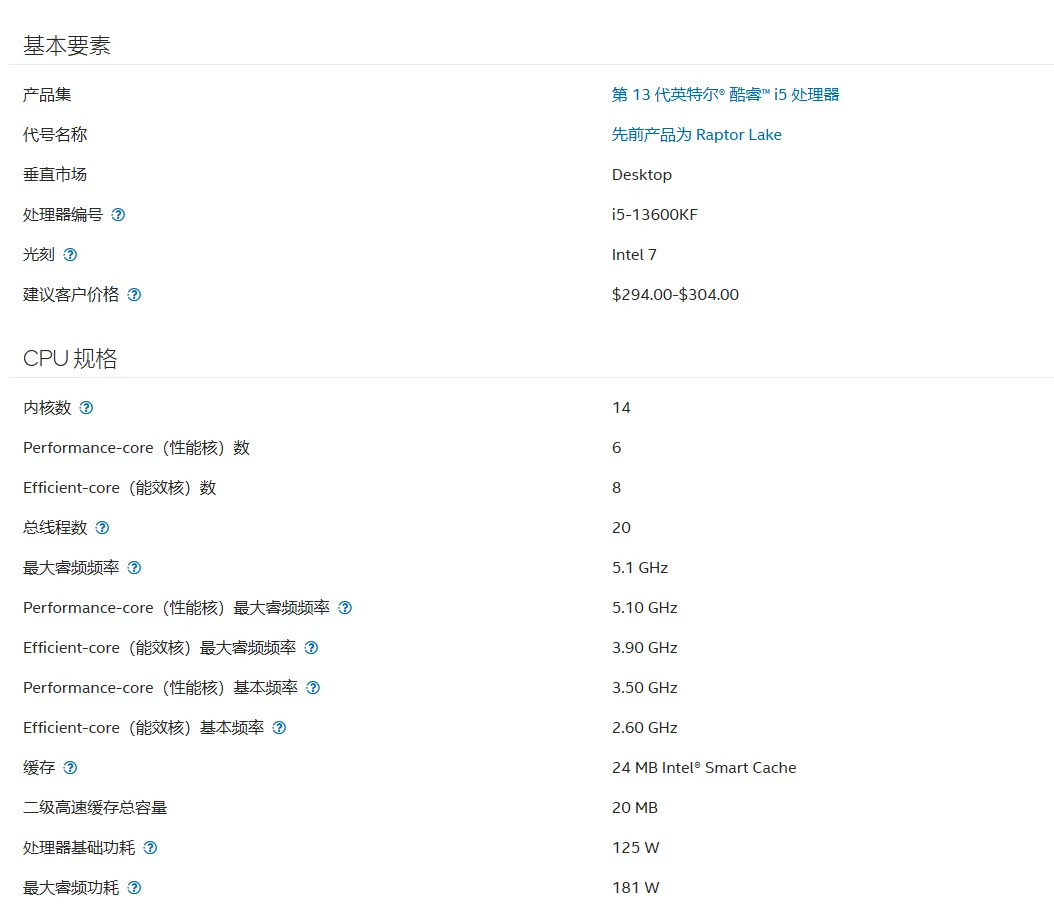Viewport: 1054px width, 904px height.
Task: Select the value i5-13600KF
Action: [x=655, y=214]
